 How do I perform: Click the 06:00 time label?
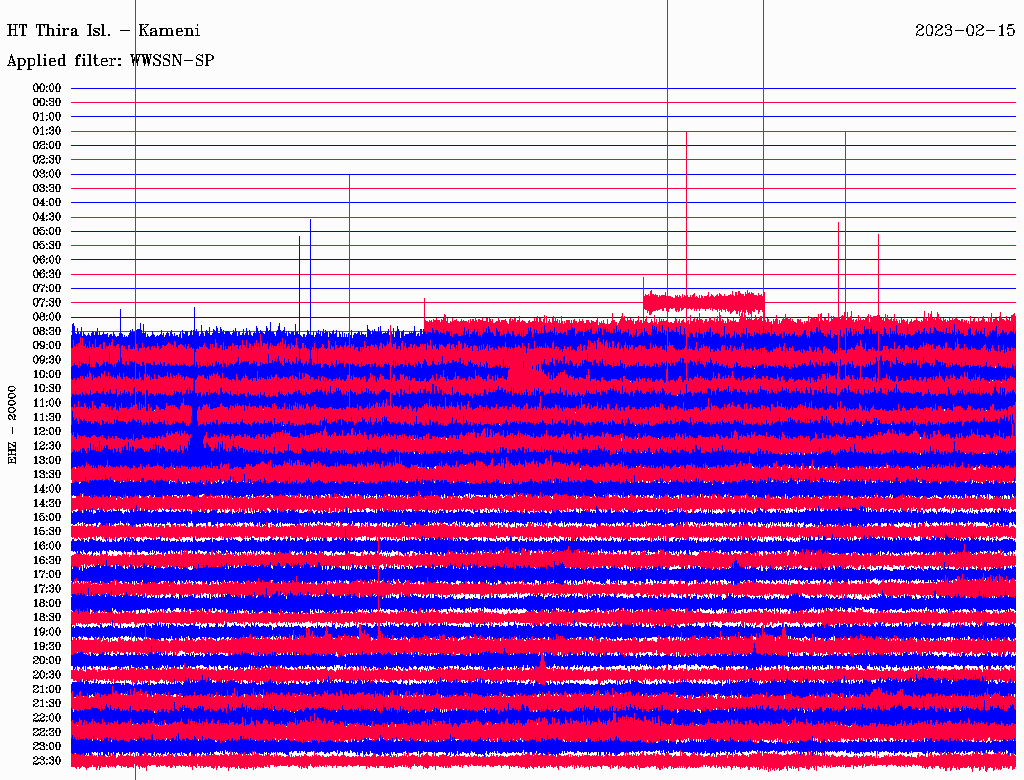click(x=47, y=260)
